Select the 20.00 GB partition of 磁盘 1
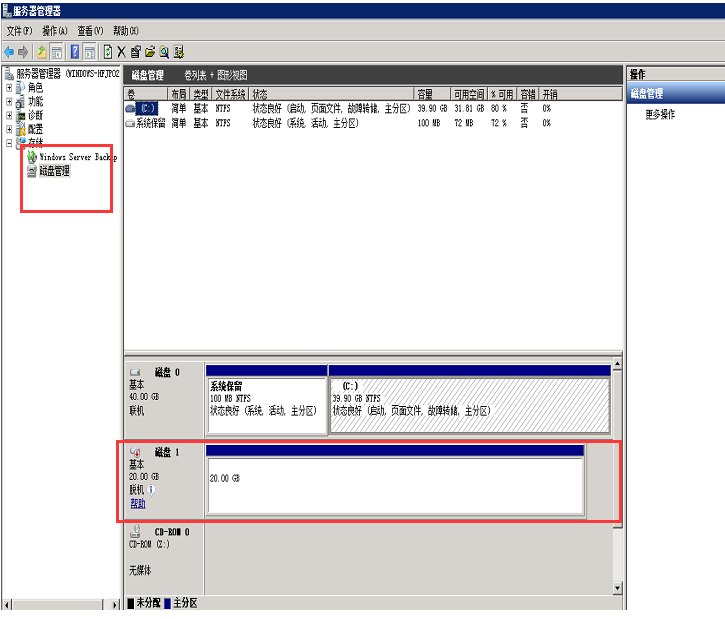The image size is (725, 619). [x=394, y=486]
